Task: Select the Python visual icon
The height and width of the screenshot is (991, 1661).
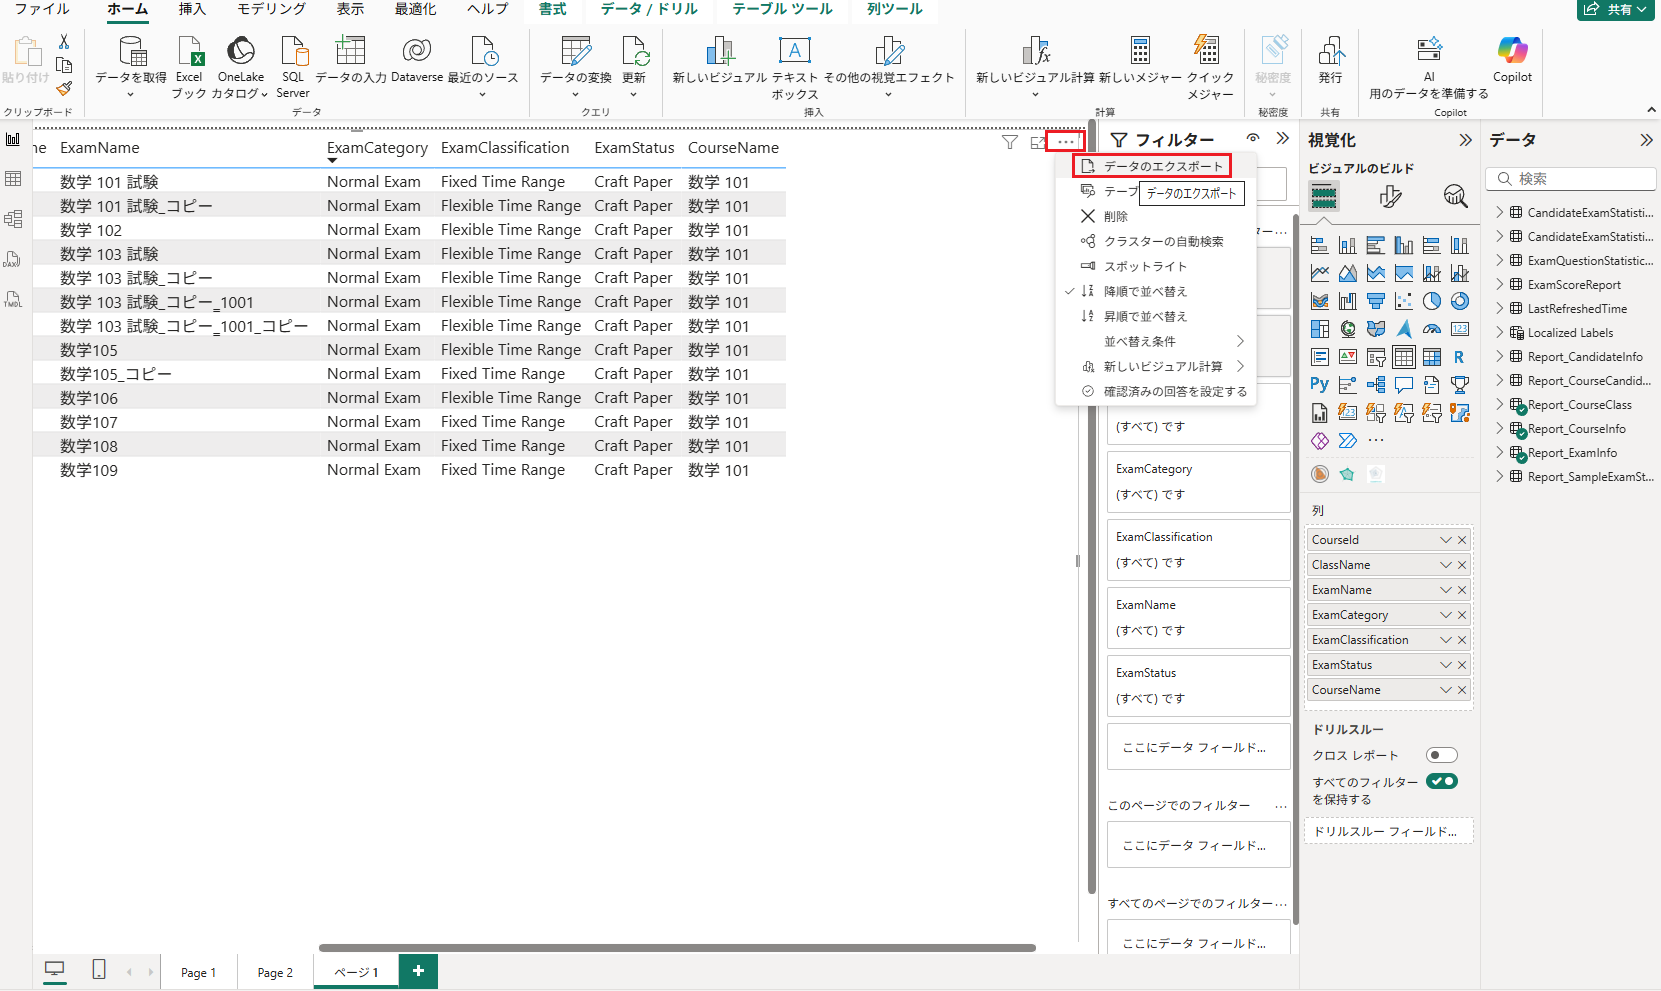Action: pyautogui.click(x=1319, y=384)
